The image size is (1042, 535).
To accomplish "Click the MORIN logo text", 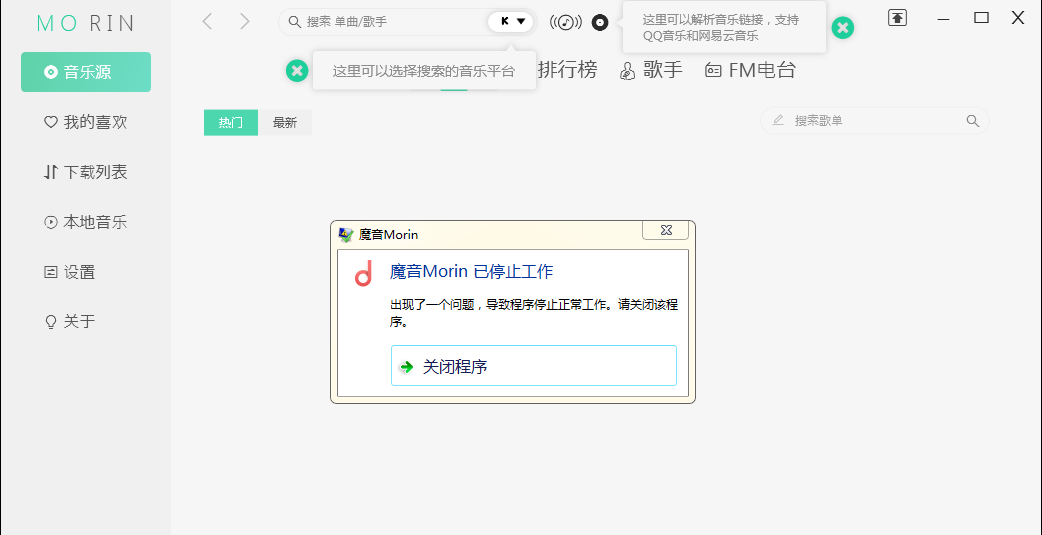I will coord(86,23).
